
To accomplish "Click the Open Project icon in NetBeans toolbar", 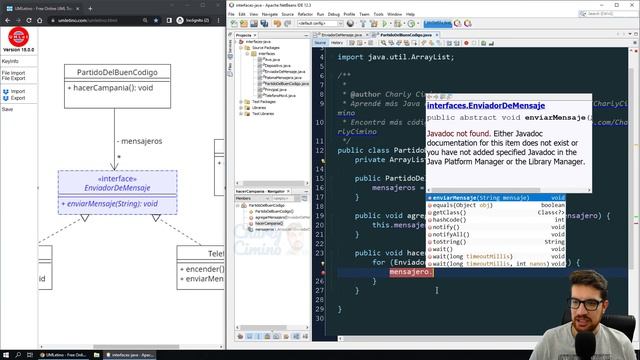I will tap(254, 24).
